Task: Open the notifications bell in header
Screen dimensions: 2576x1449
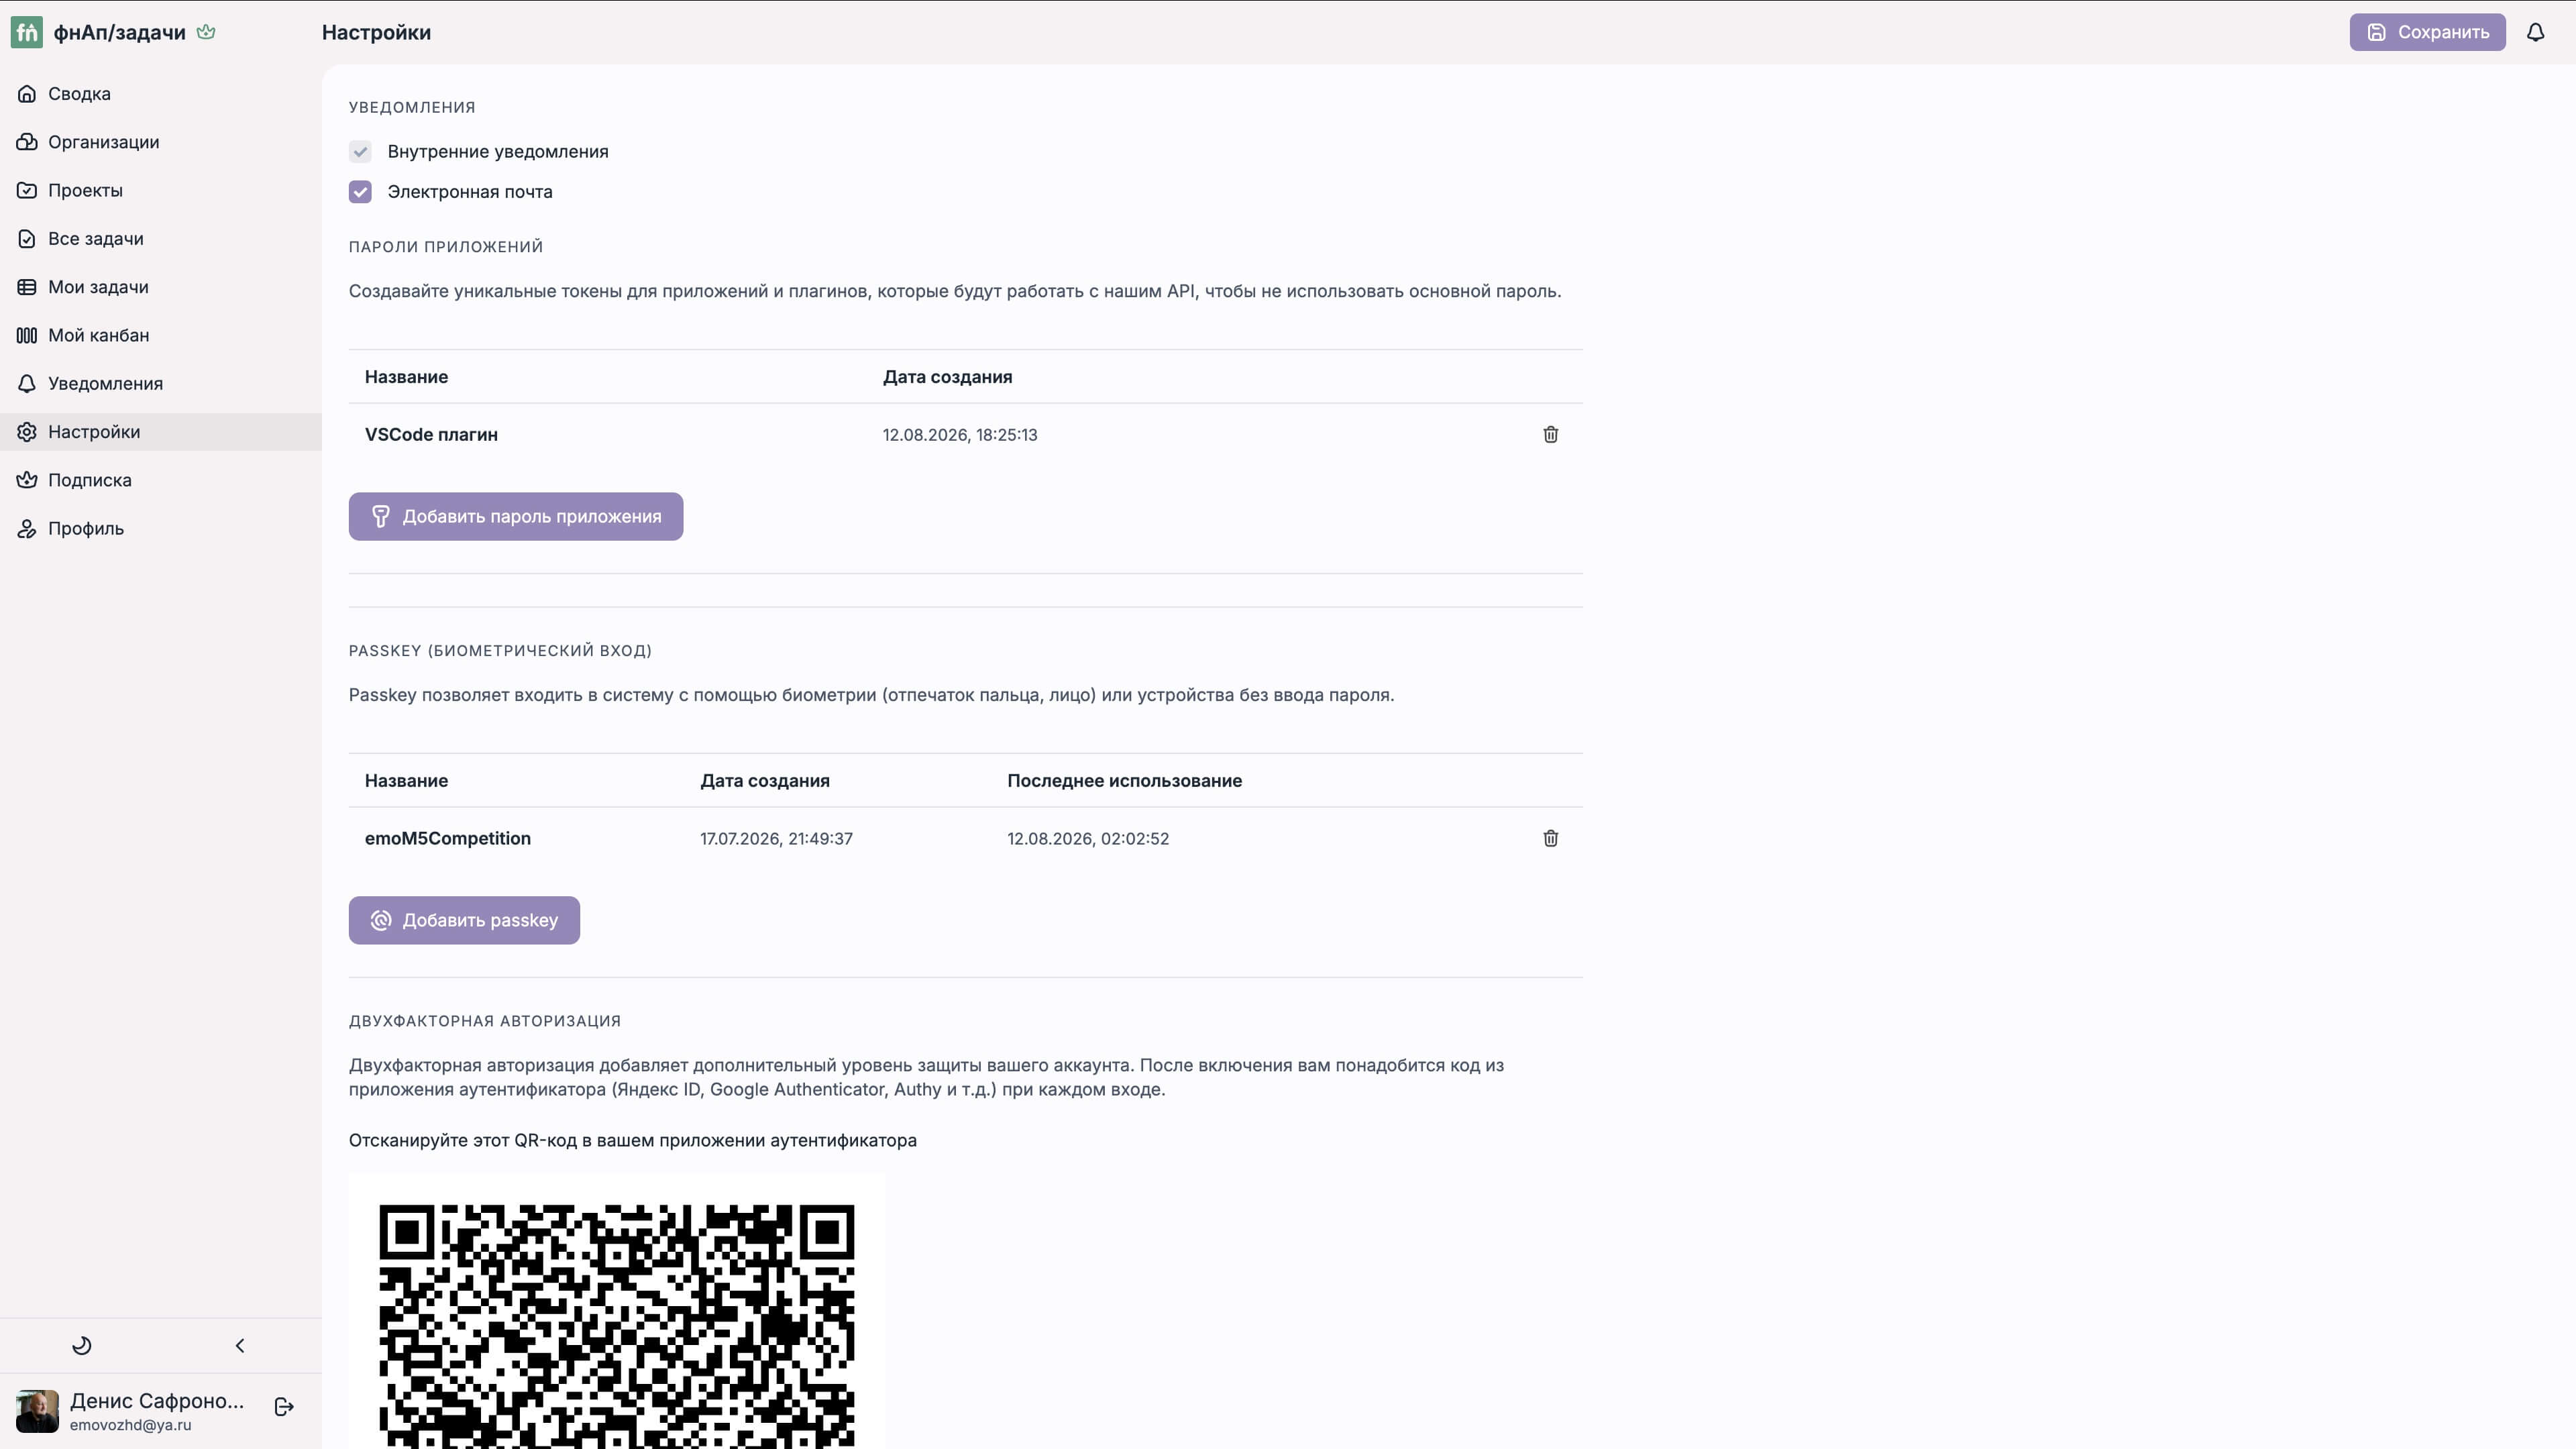Action: [2535, 32]
